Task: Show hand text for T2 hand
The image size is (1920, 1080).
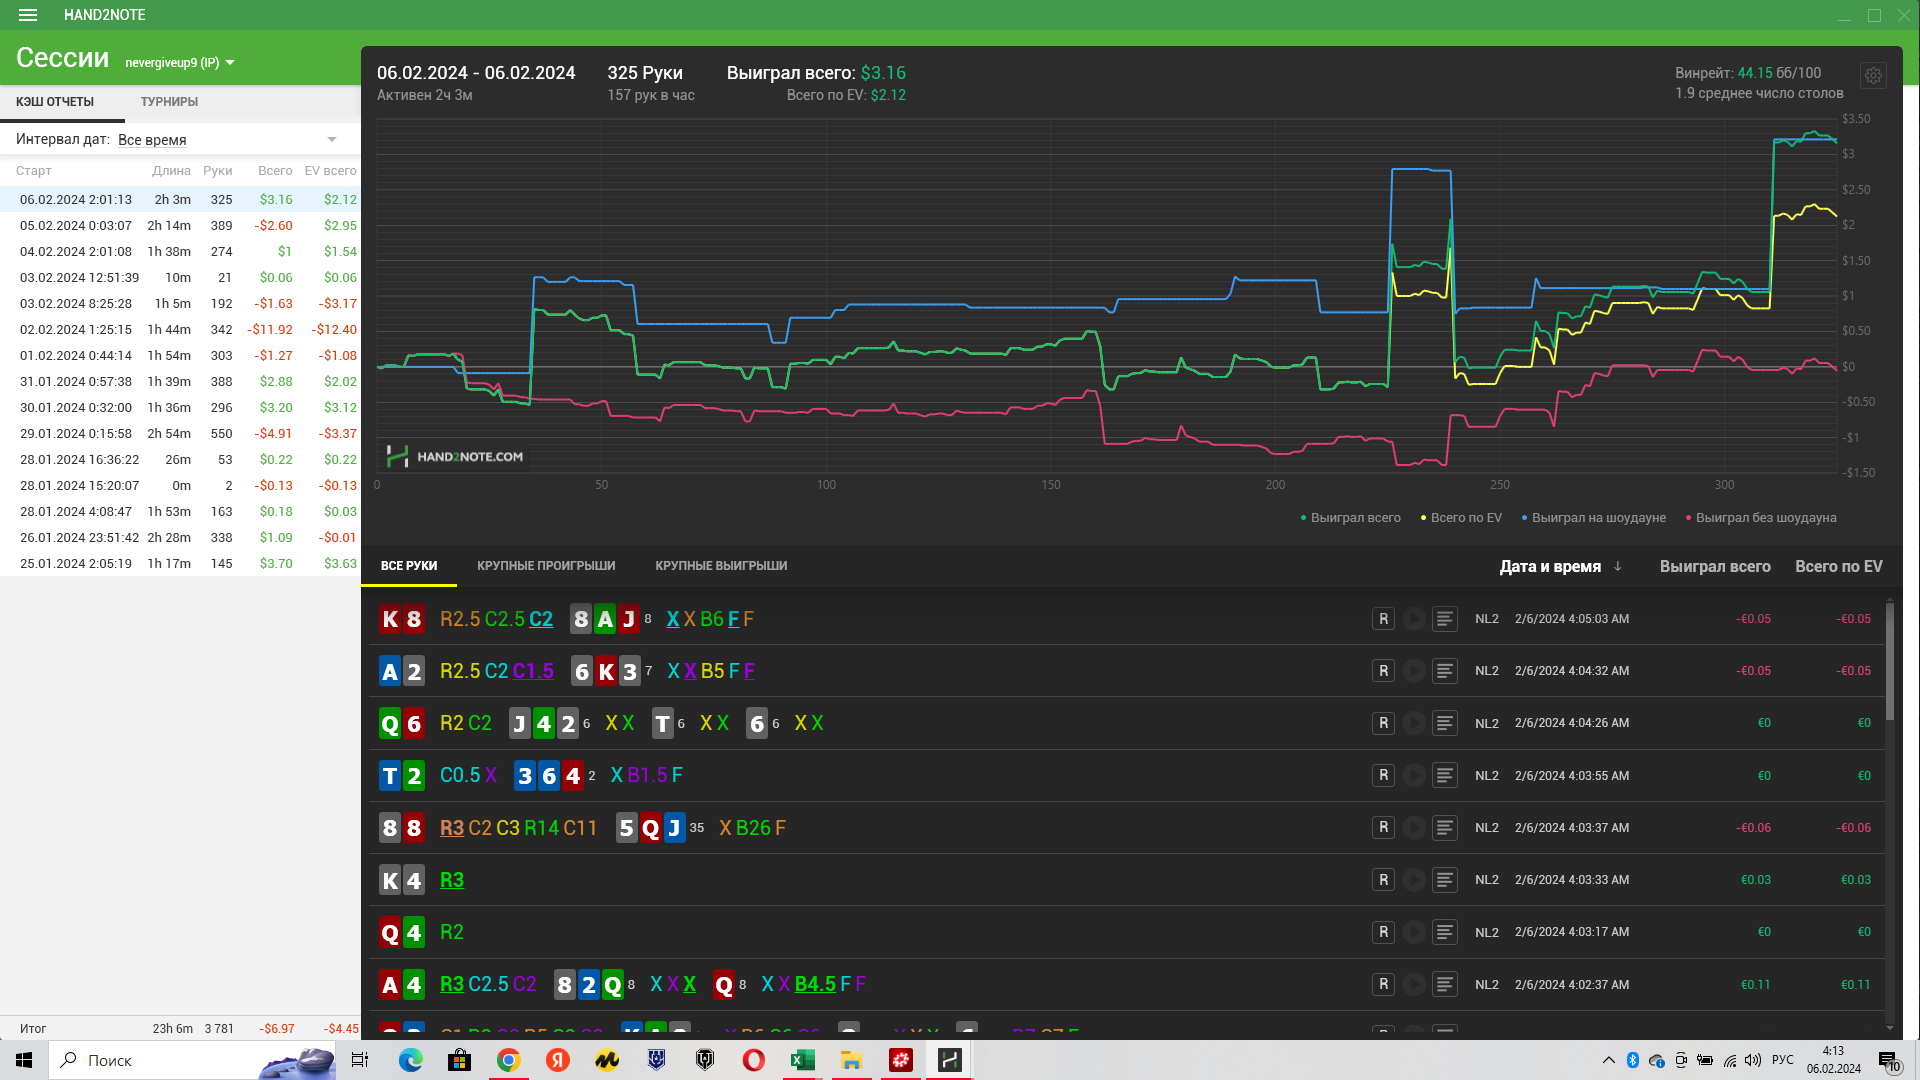Action: pos(1445,775)
